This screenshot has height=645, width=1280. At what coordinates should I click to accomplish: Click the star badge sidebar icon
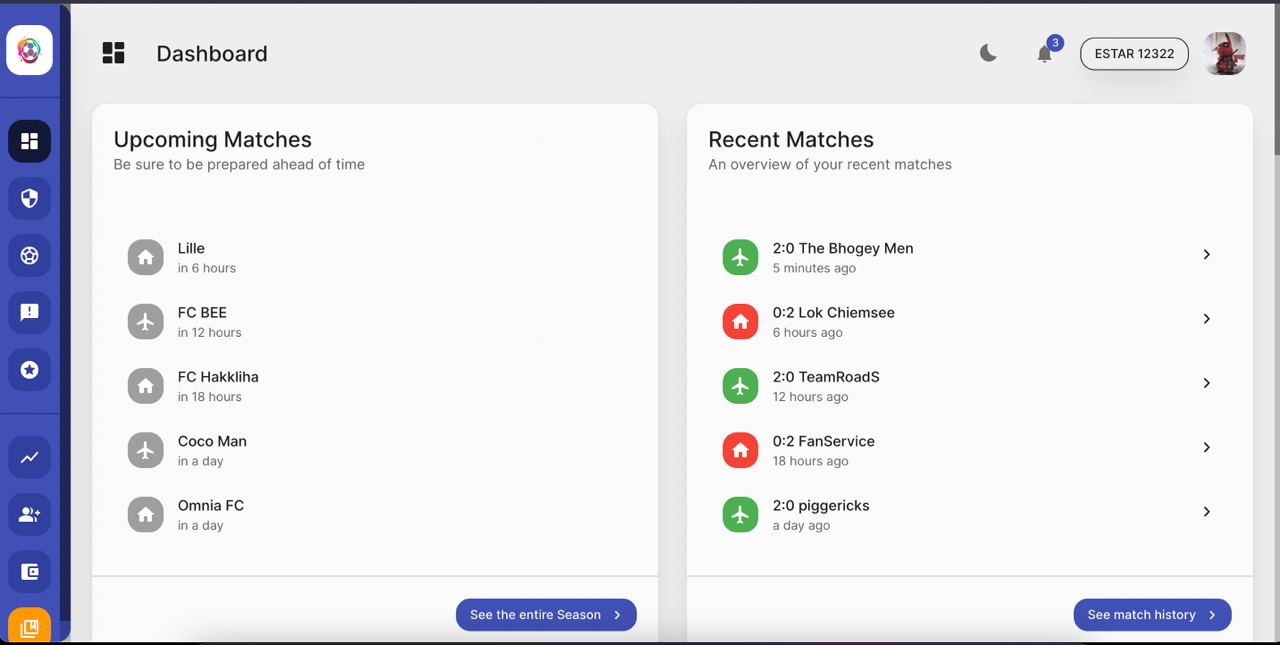pyautogui.click(x=29, y=370)
